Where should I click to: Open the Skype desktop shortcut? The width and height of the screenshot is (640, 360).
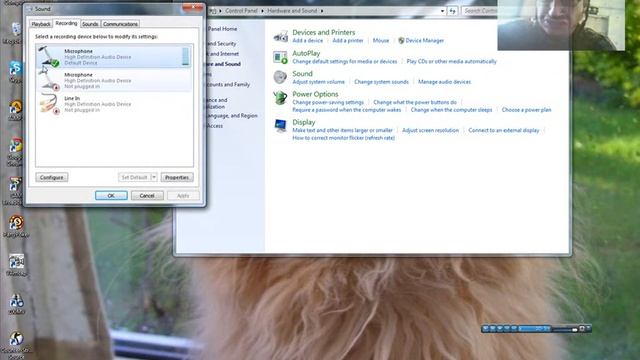[16, 68]
